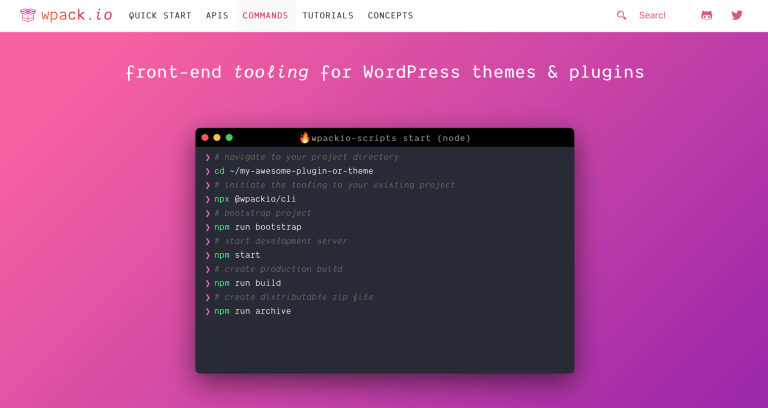This screenshot has height=408, width=768.
Task: Open the Tutorials menu item
Action: click(328, 16)
